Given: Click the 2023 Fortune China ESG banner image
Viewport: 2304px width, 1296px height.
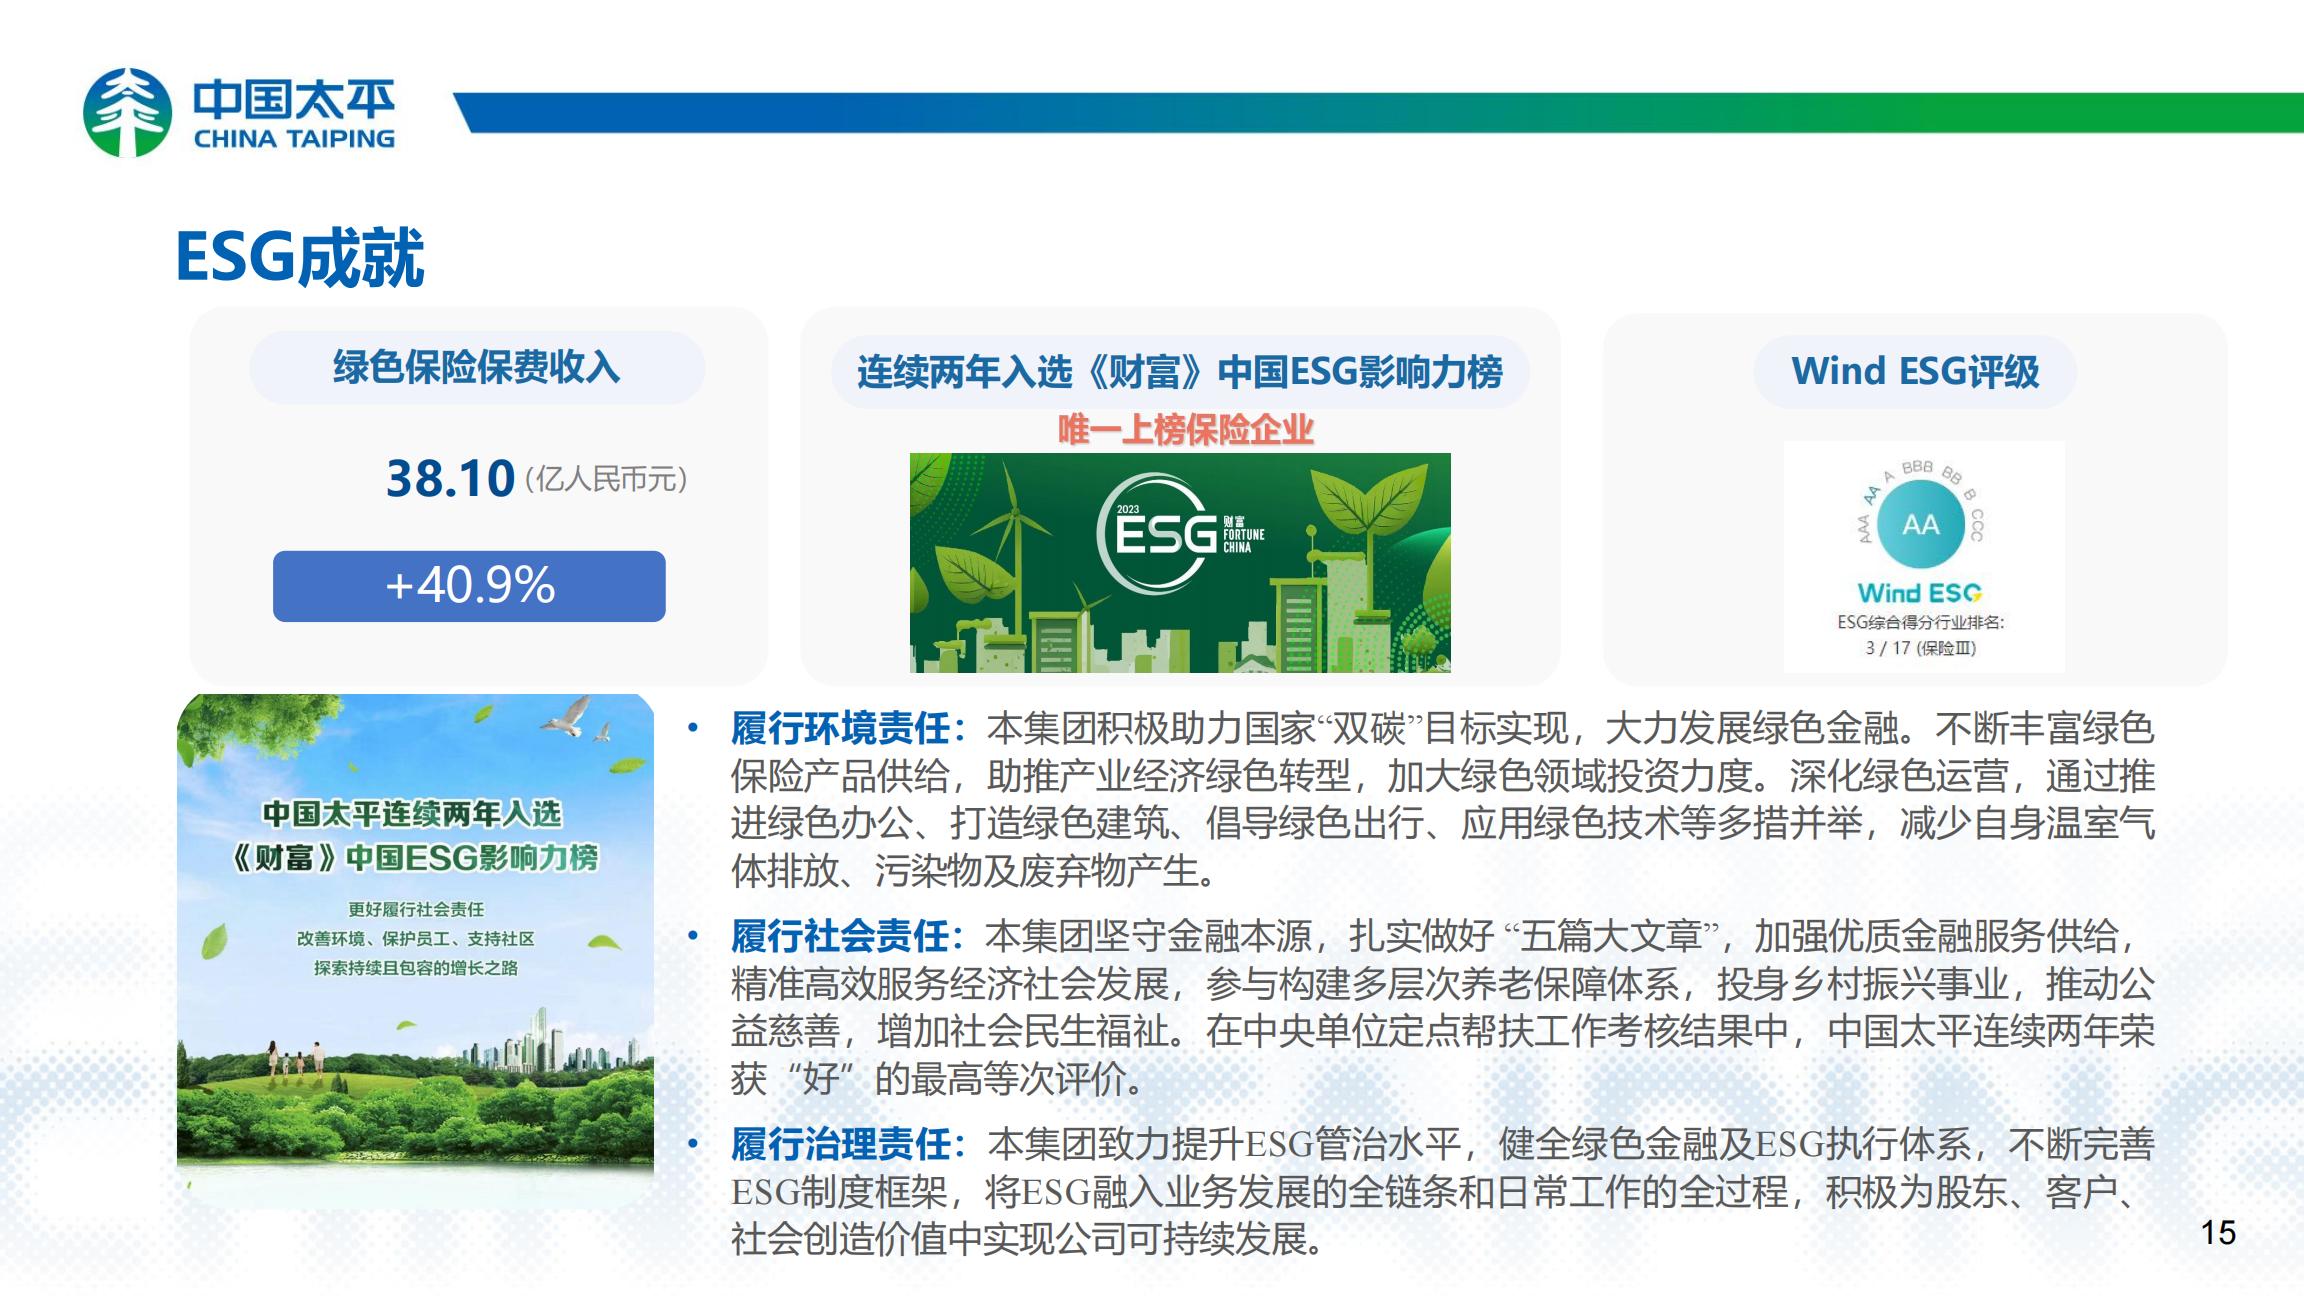Looking at the screenshot, I should [x=1180, y=563].
